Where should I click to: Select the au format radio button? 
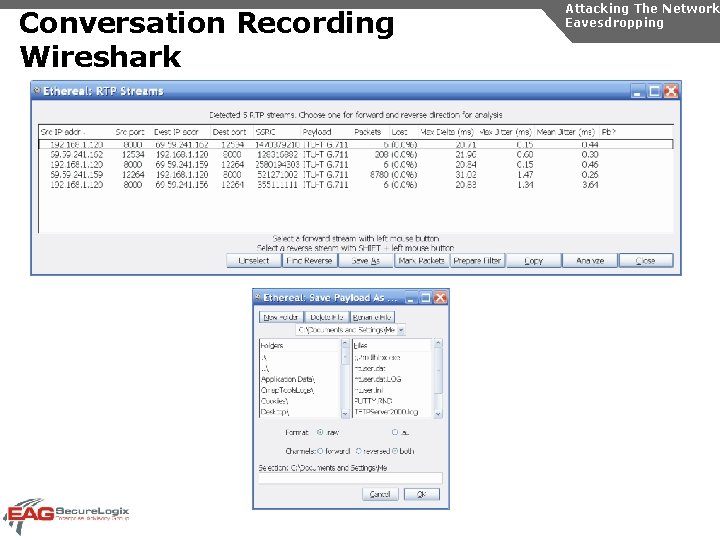pyautogui.click(x=395, y=432)
